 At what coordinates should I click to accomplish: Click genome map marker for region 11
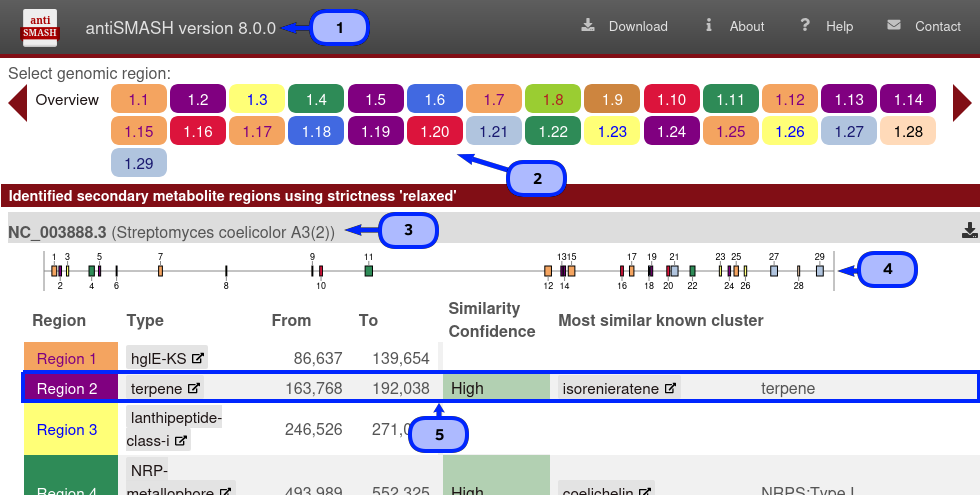coord(369,271)
